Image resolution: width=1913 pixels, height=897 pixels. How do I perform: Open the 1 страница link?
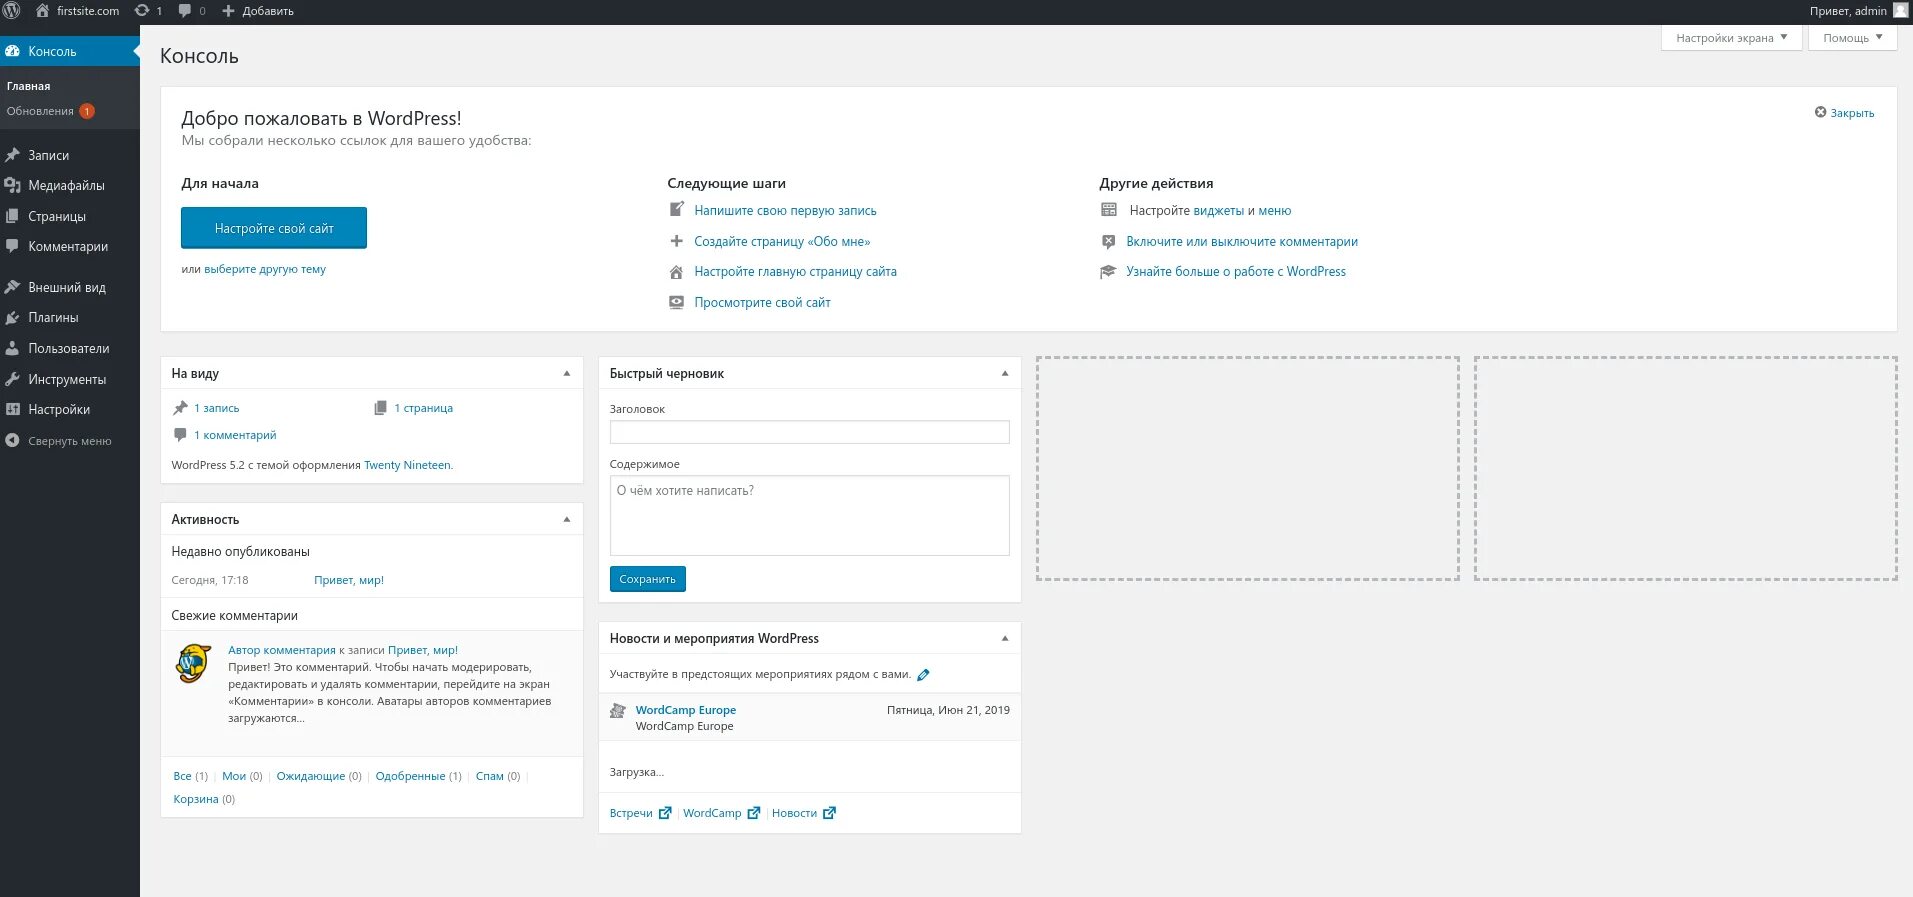click(x=423, y=408)
